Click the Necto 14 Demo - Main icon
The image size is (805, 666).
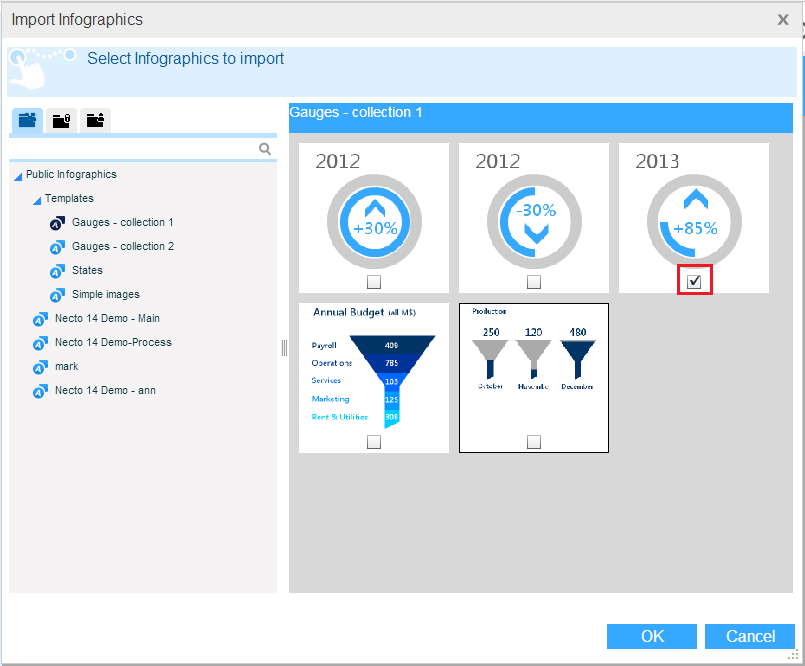click(40, 319)
